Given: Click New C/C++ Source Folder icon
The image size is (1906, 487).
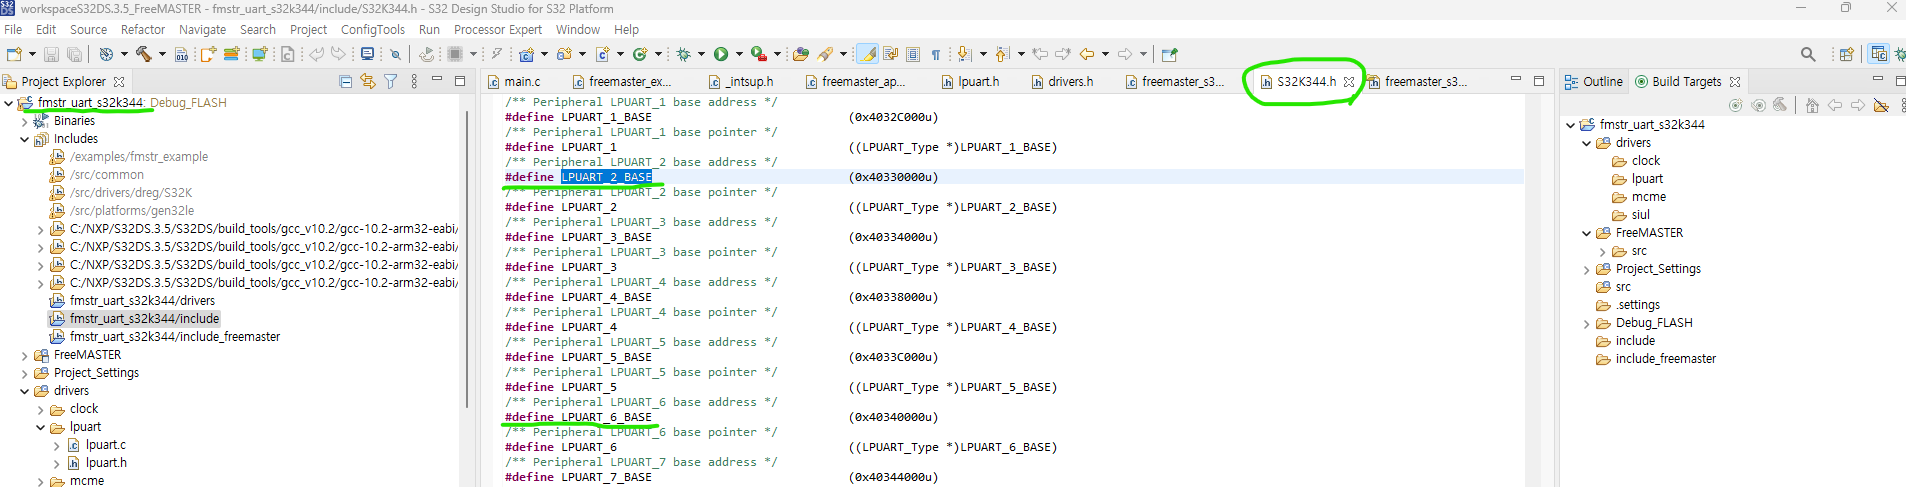Looking at the screenshot, I should 564,54.
